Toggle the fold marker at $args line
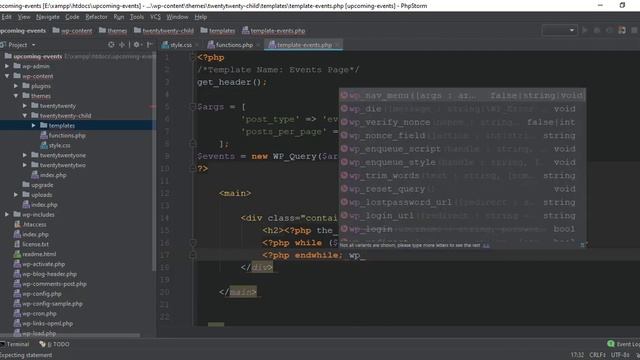The height and width of the screenshot is (360, 640). [x=193, y=107]
